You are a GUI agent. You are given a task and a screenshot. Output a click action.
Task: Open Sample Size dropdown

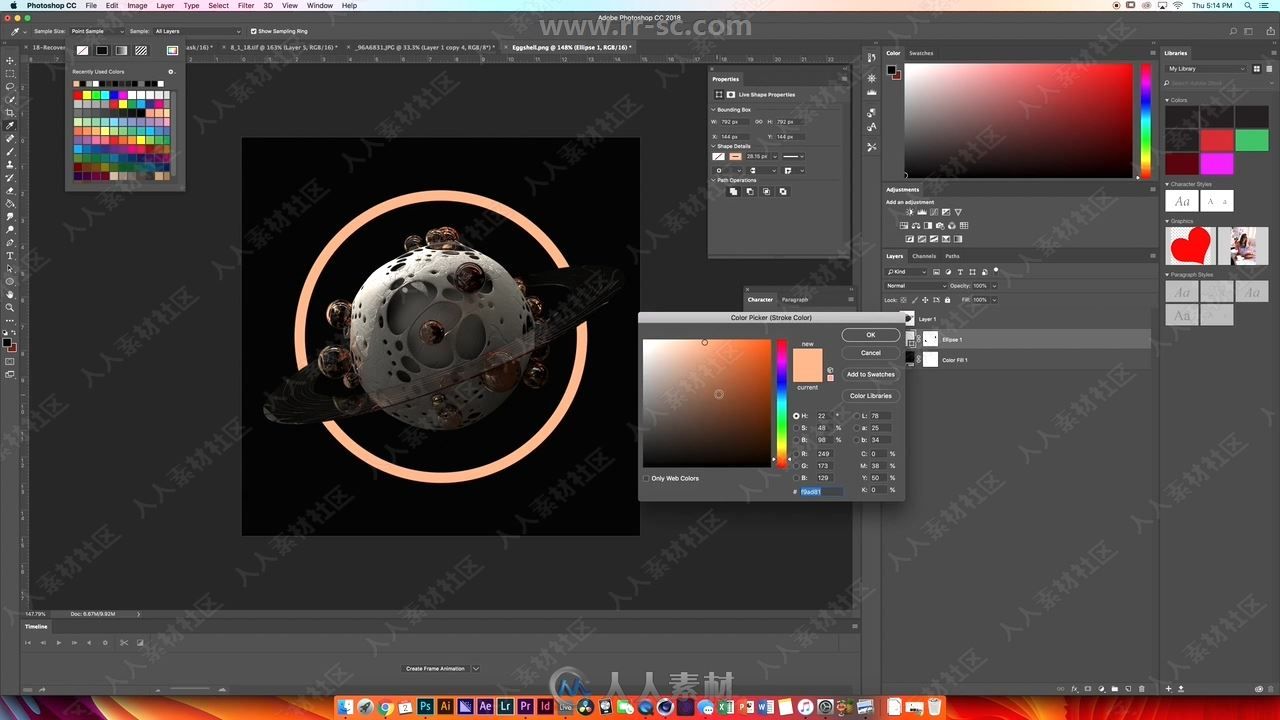tap(96, 31)
